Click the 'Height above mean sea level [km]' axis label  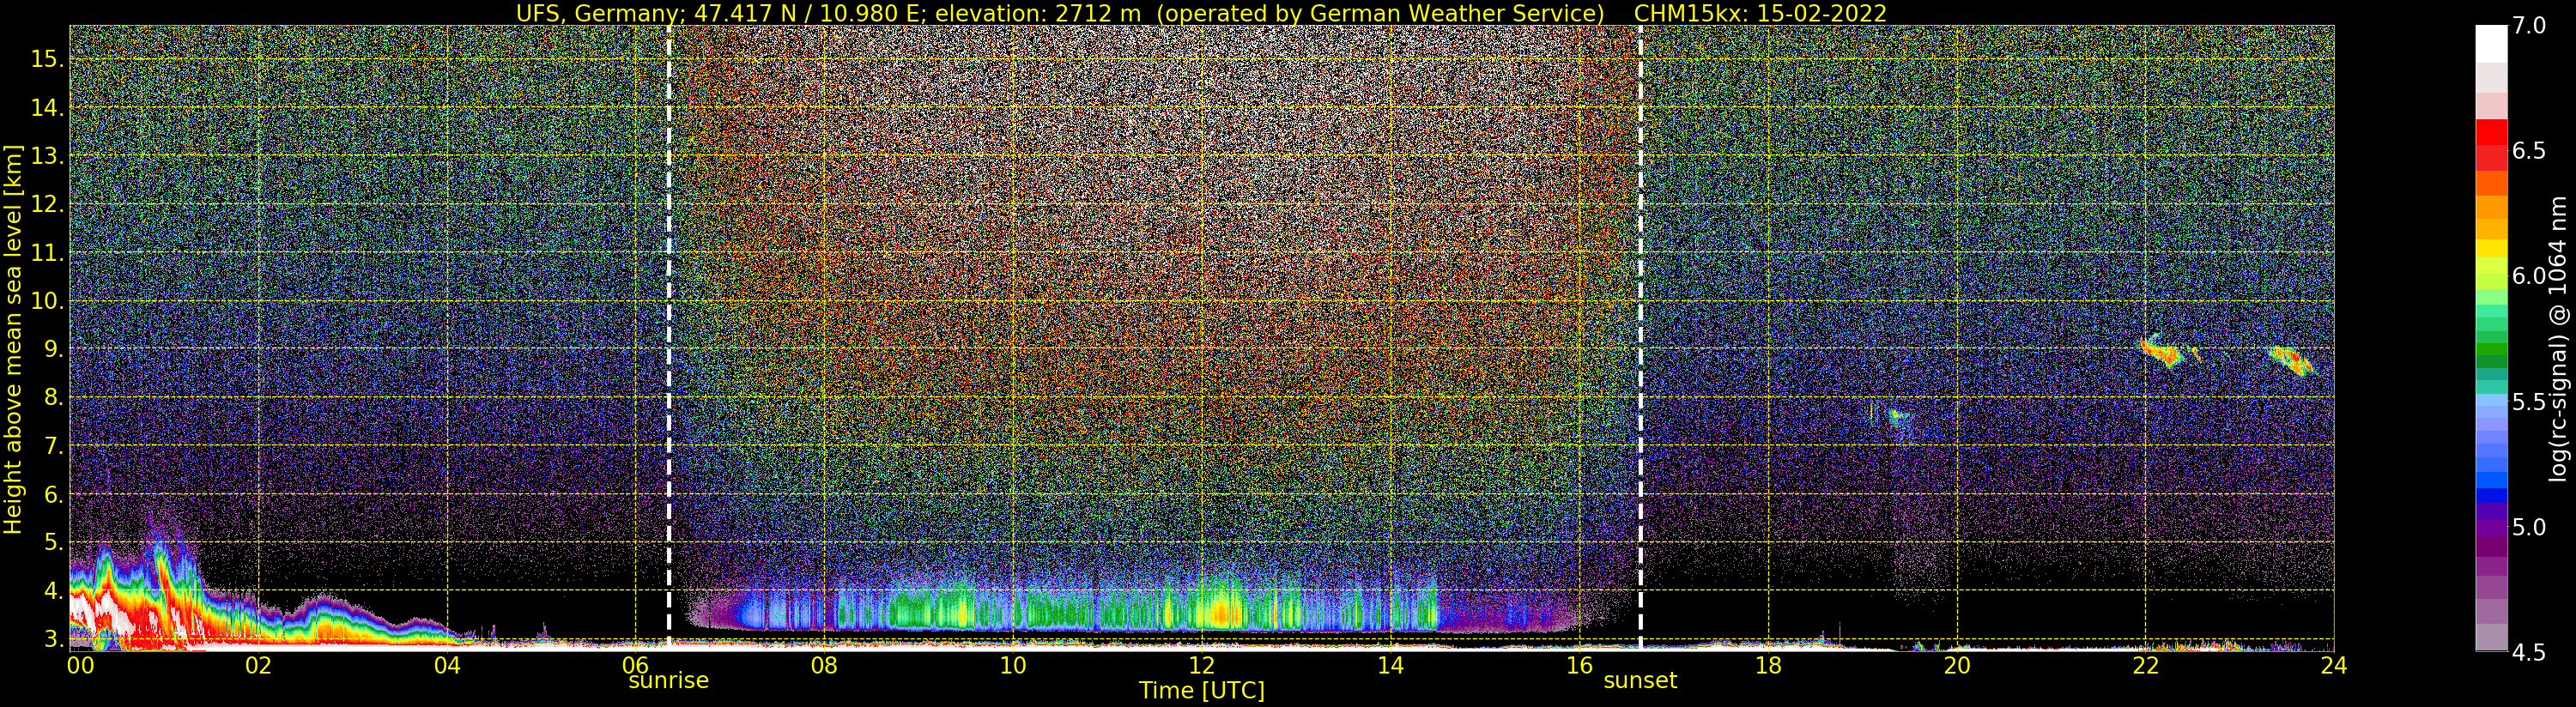pyautogui.click(x=12, y=339)
